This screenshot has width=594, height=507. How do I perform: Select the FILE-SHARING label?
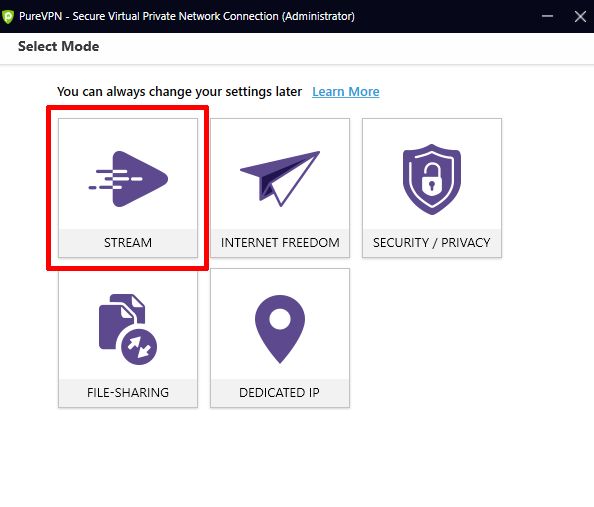click(x=128, y=393)
